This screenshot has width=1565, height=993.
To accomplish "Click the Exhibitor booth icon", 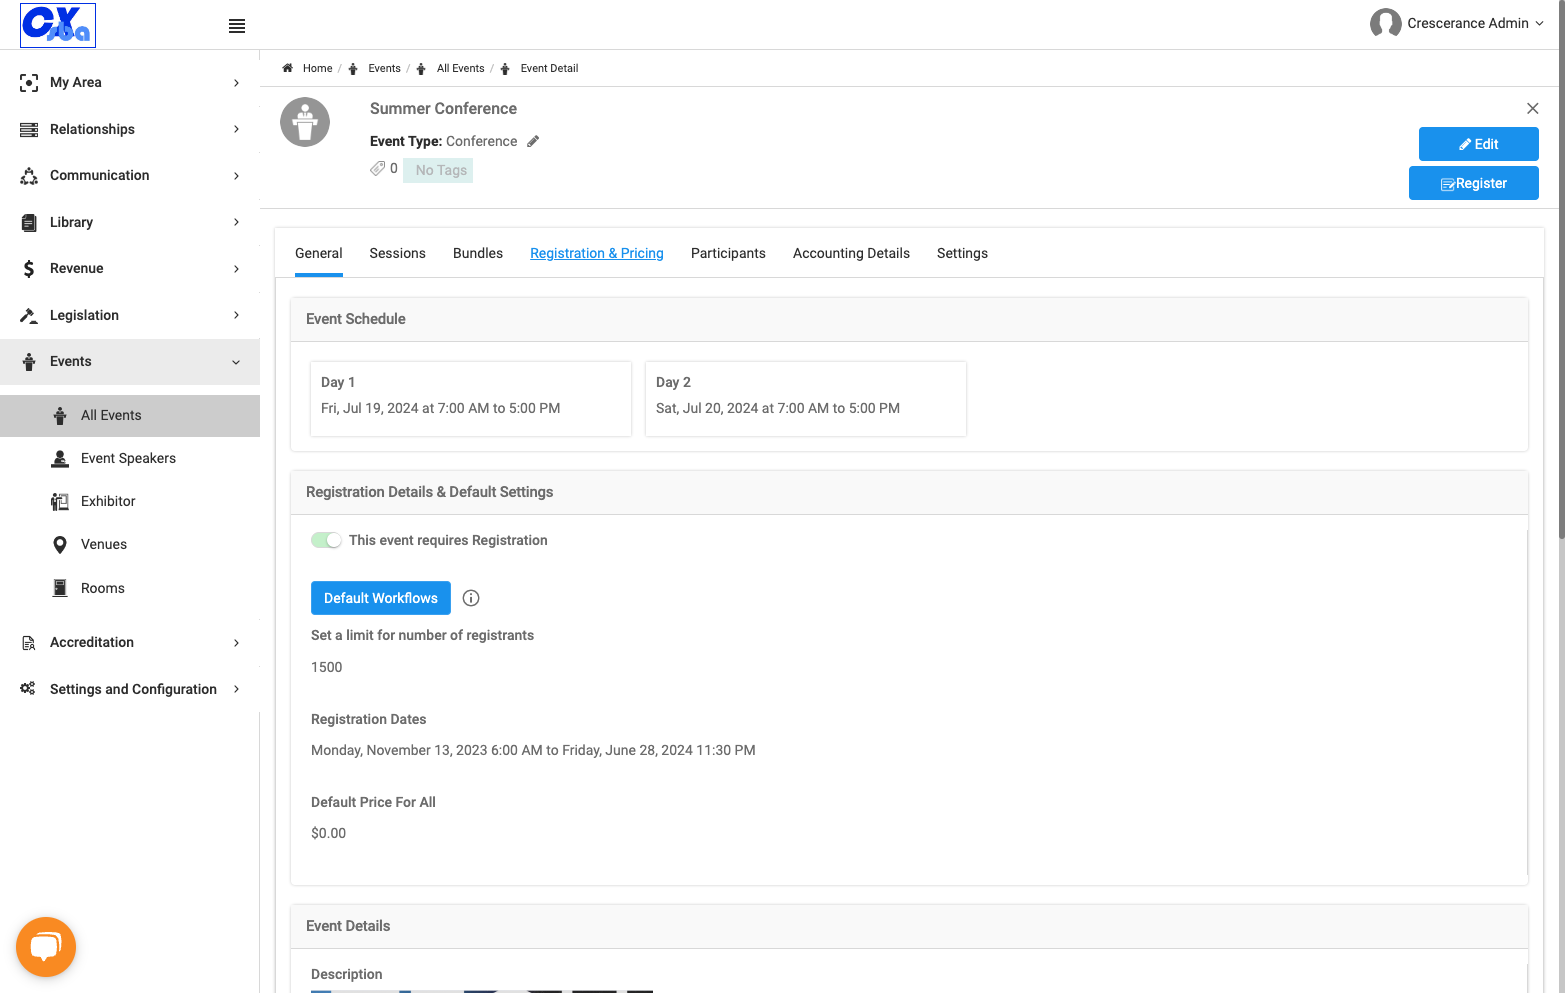I will click(60, 502).
